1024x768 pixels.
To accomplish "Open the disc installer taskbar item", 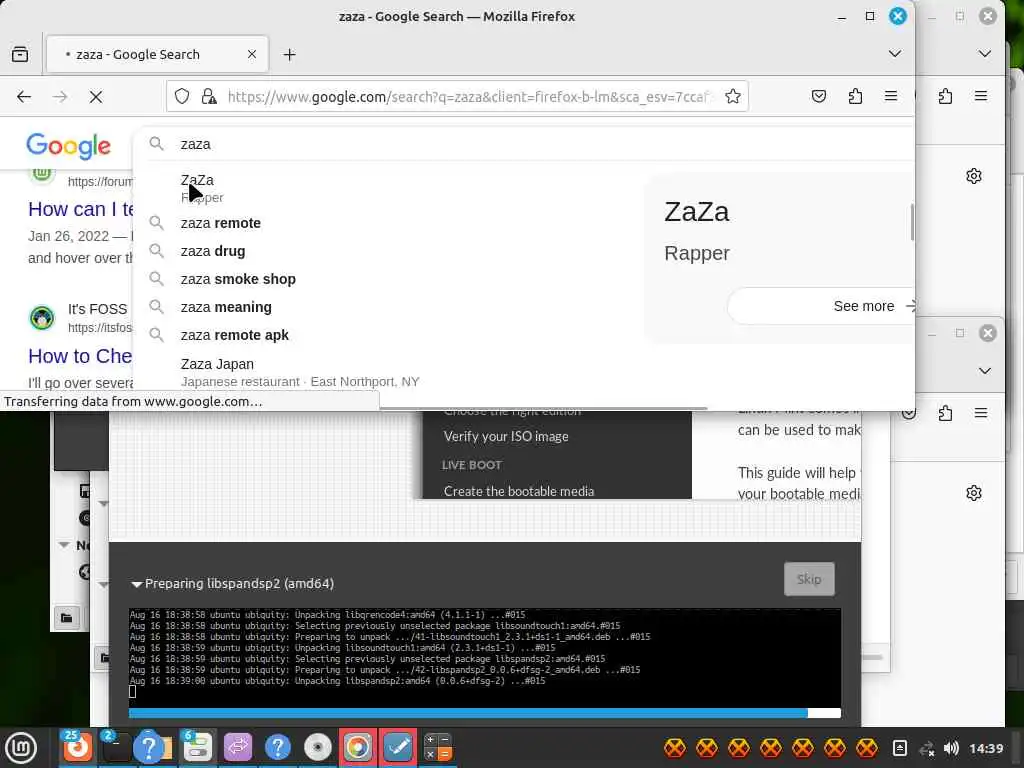I will pos(318,748).
